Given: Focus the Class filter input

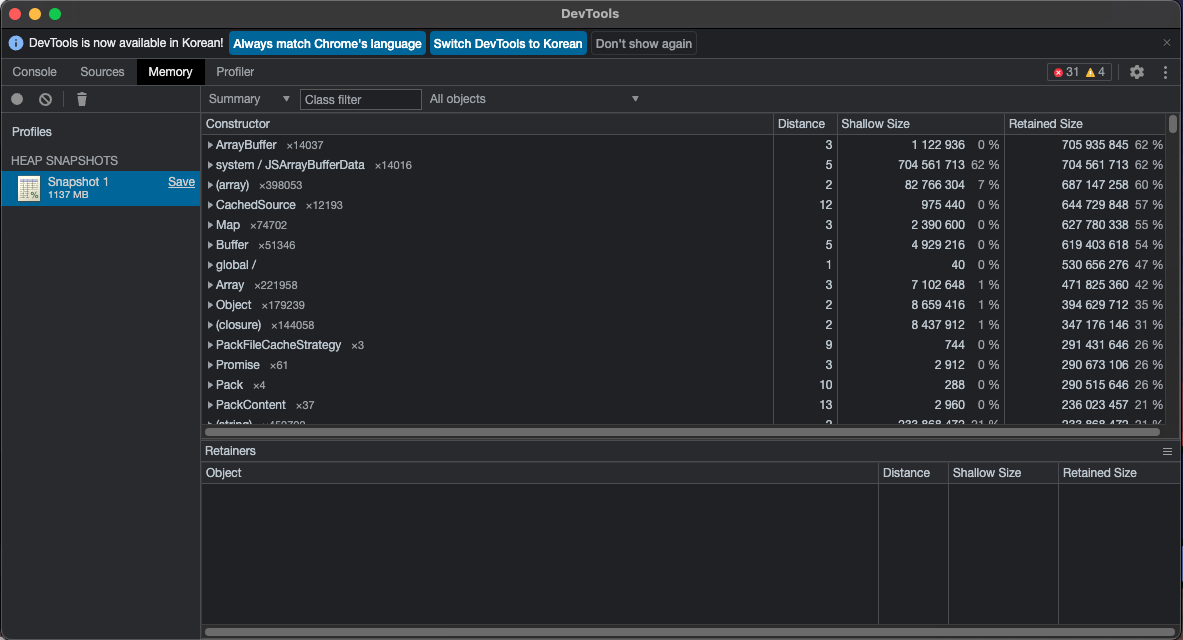Looking at the screenshot, I should point(361,100).
